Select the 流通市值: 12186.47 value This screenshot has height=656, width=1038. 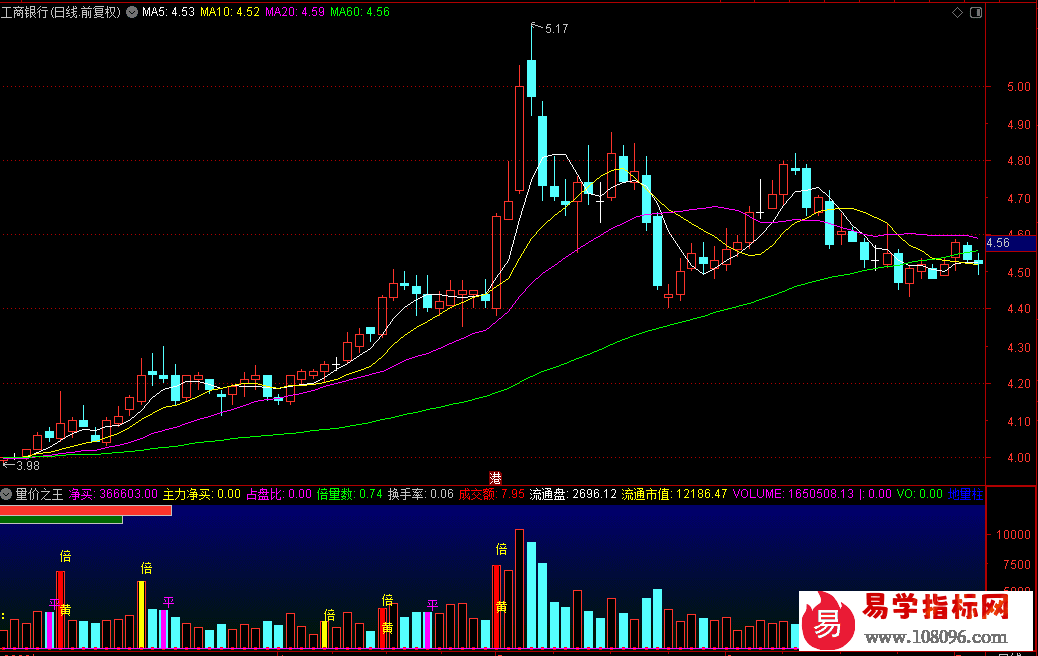[x=674, y=494]
